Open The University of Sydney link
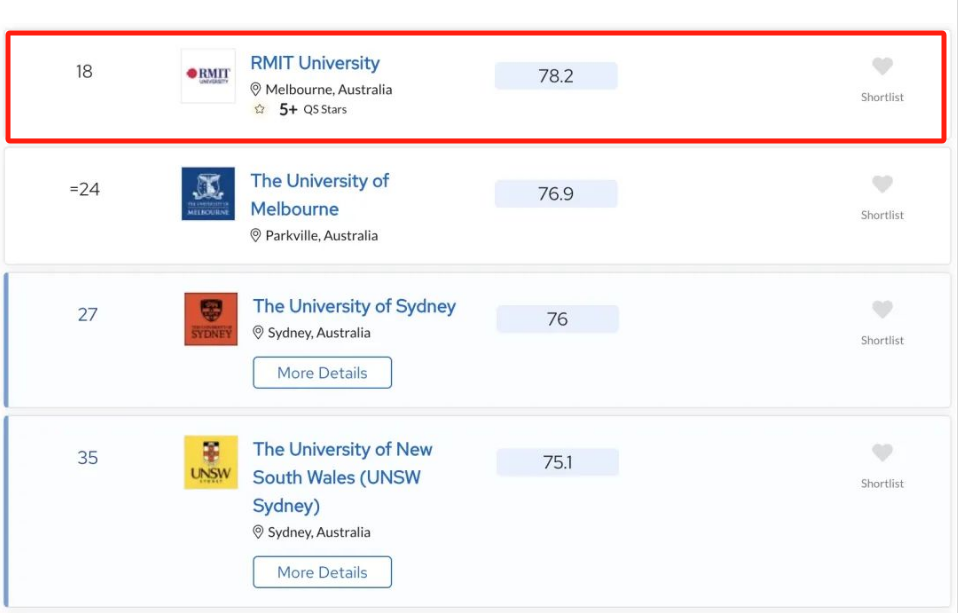Viewport: 958px width, 613px height. (354, 306)
